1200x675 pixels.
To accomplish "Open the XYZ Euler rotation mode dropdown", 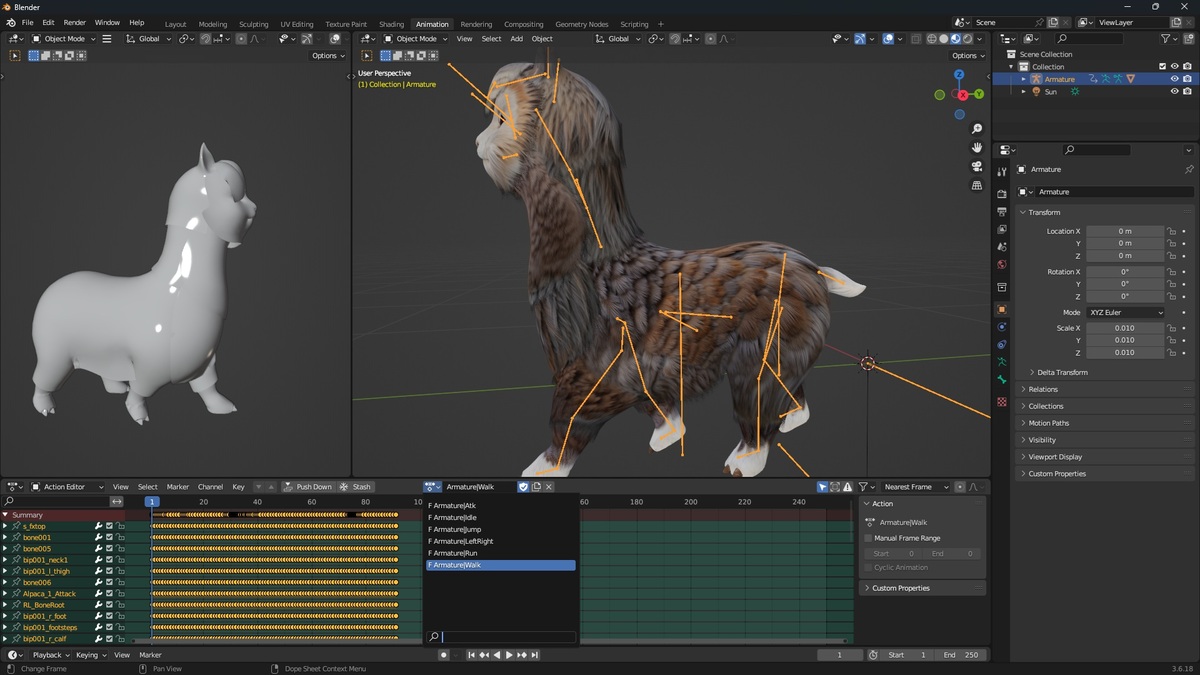I will [x=1126, y=312].
